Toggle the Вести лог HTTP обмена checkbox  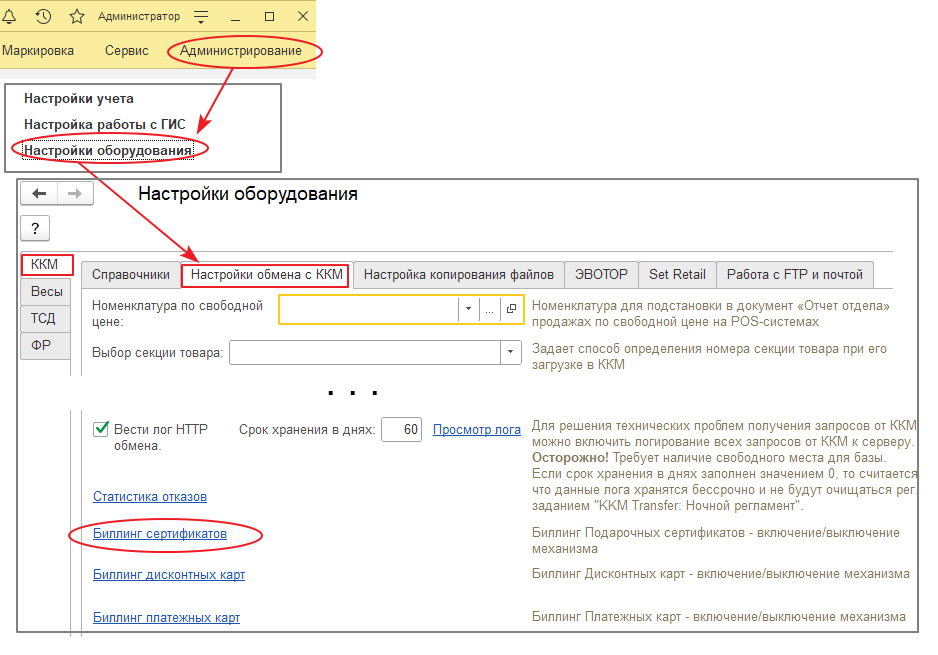(101, 429)
